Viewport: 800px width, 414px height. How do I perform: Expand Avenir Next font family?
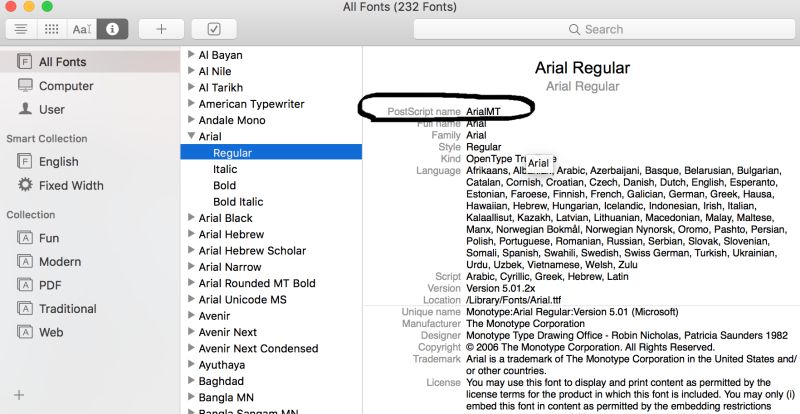[191, 332]
